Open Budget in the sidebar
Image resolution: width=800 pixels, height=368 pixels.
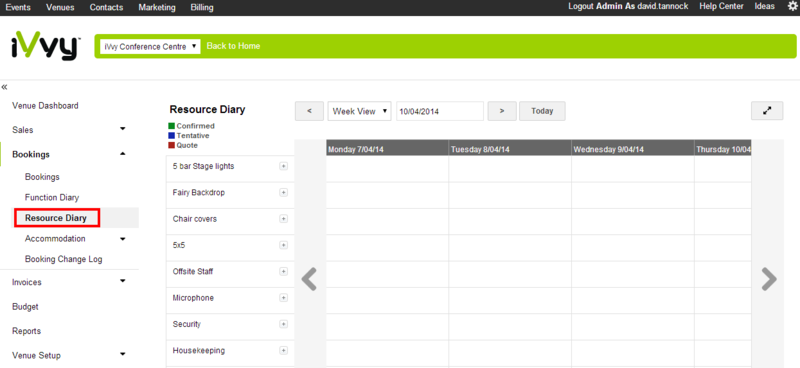26,307
